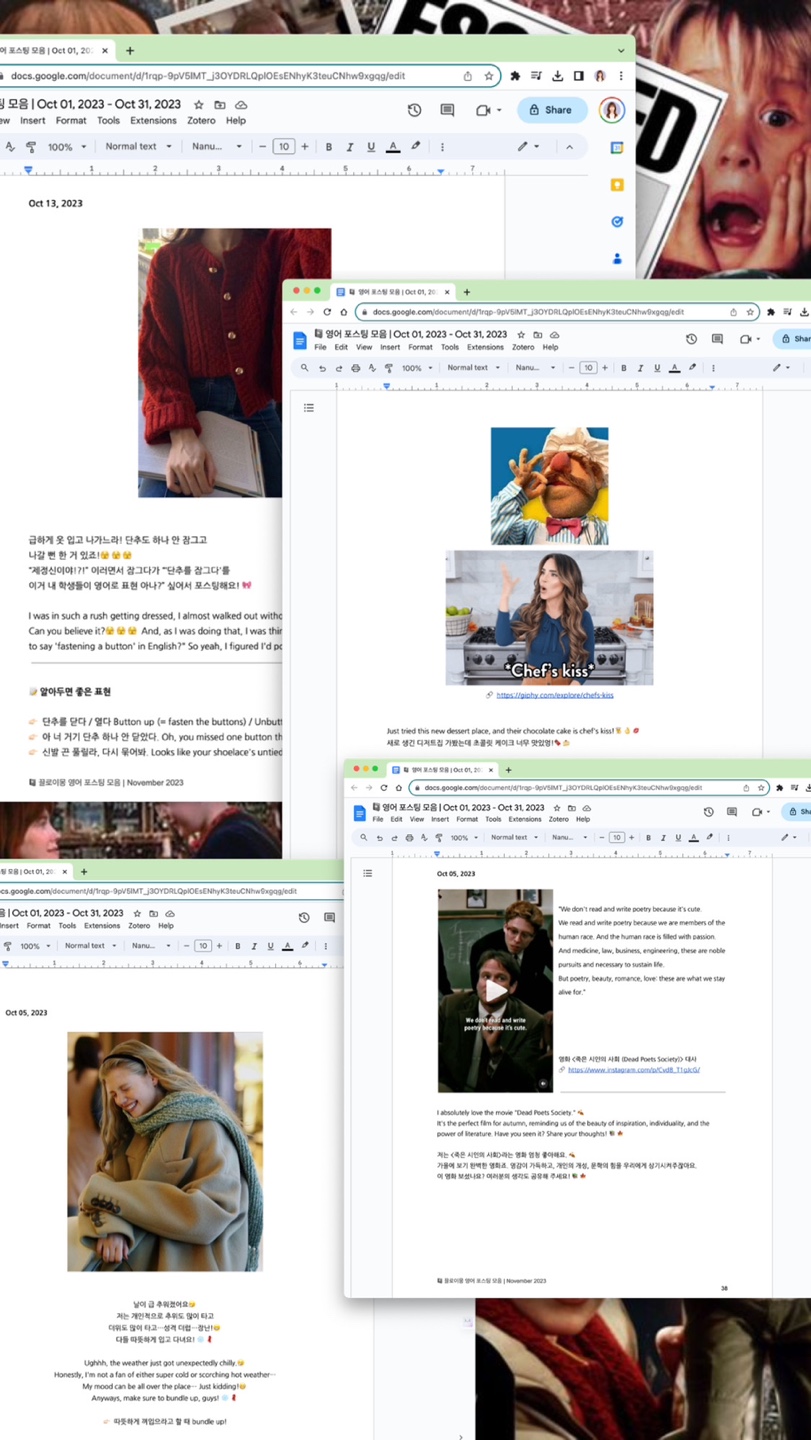Open the giphy.com chefs-kiss link
The width and height of the screenshot is (811, 1440).
tap(554, 695)
